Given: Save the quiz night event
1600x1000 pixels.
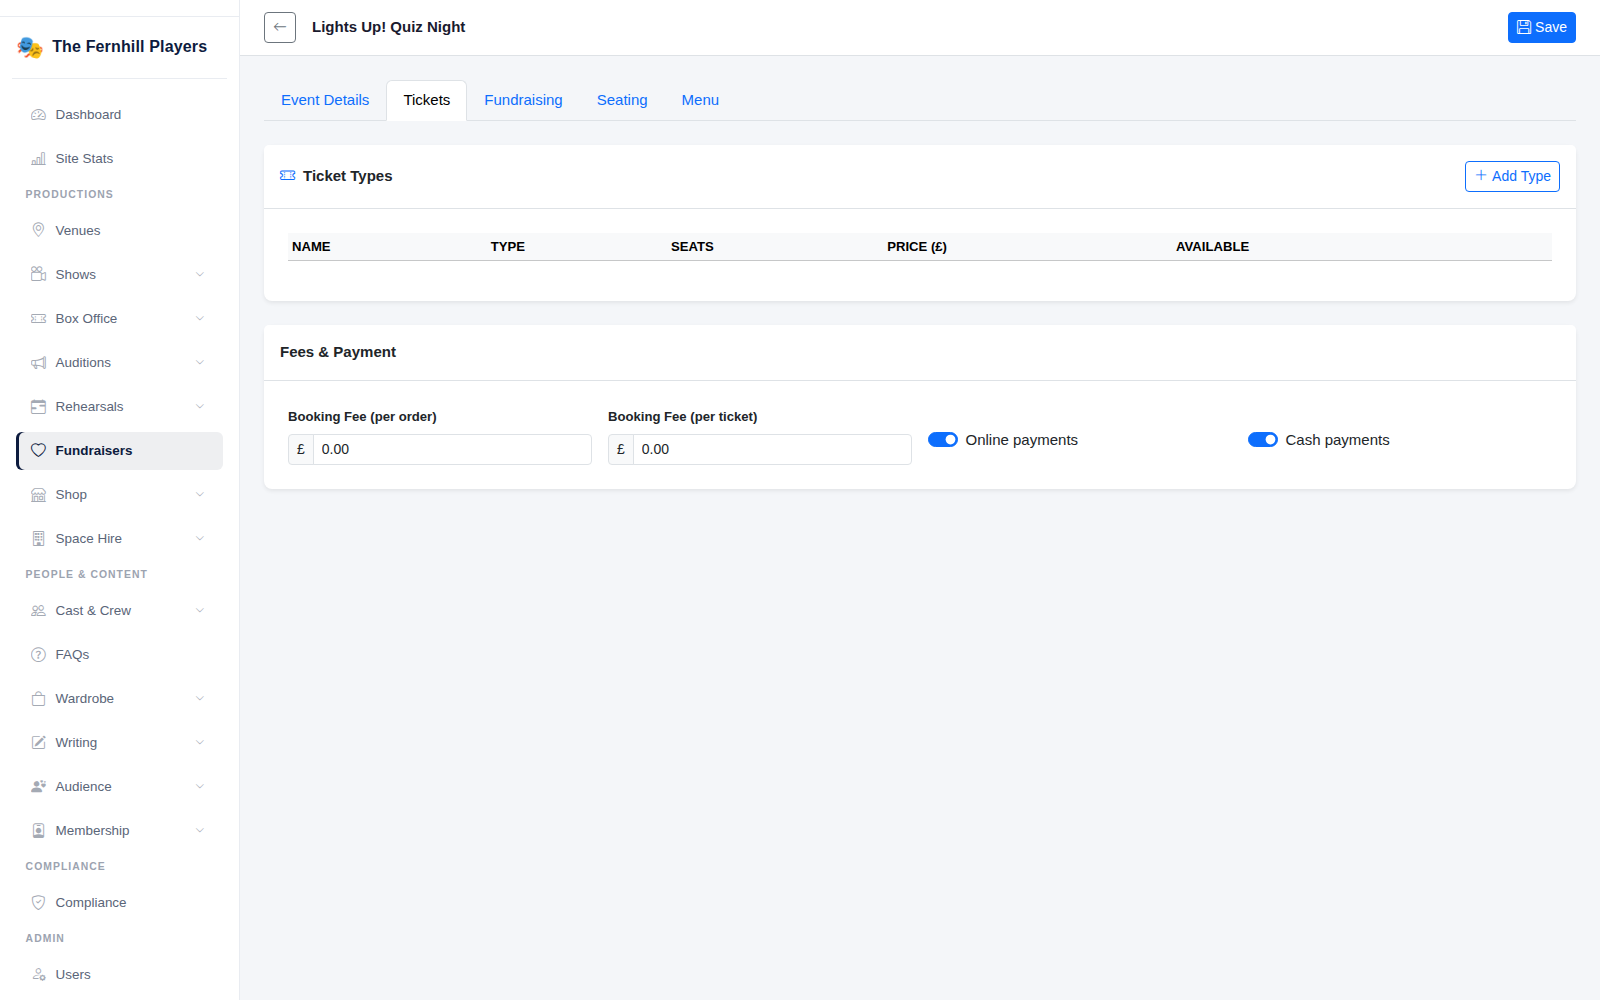Looking at the screenshot, I should (1542, 27).
